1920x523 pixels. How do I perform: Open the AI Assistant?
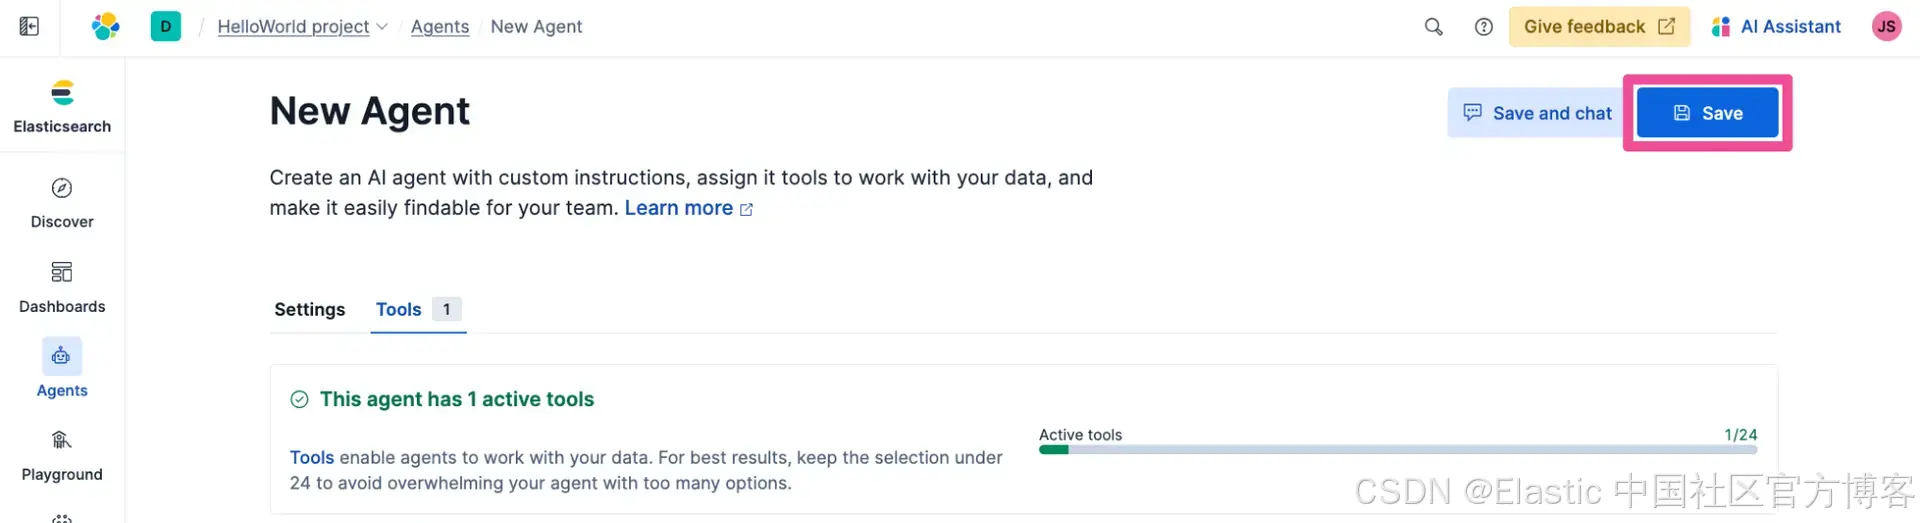tap(1777, 27)
